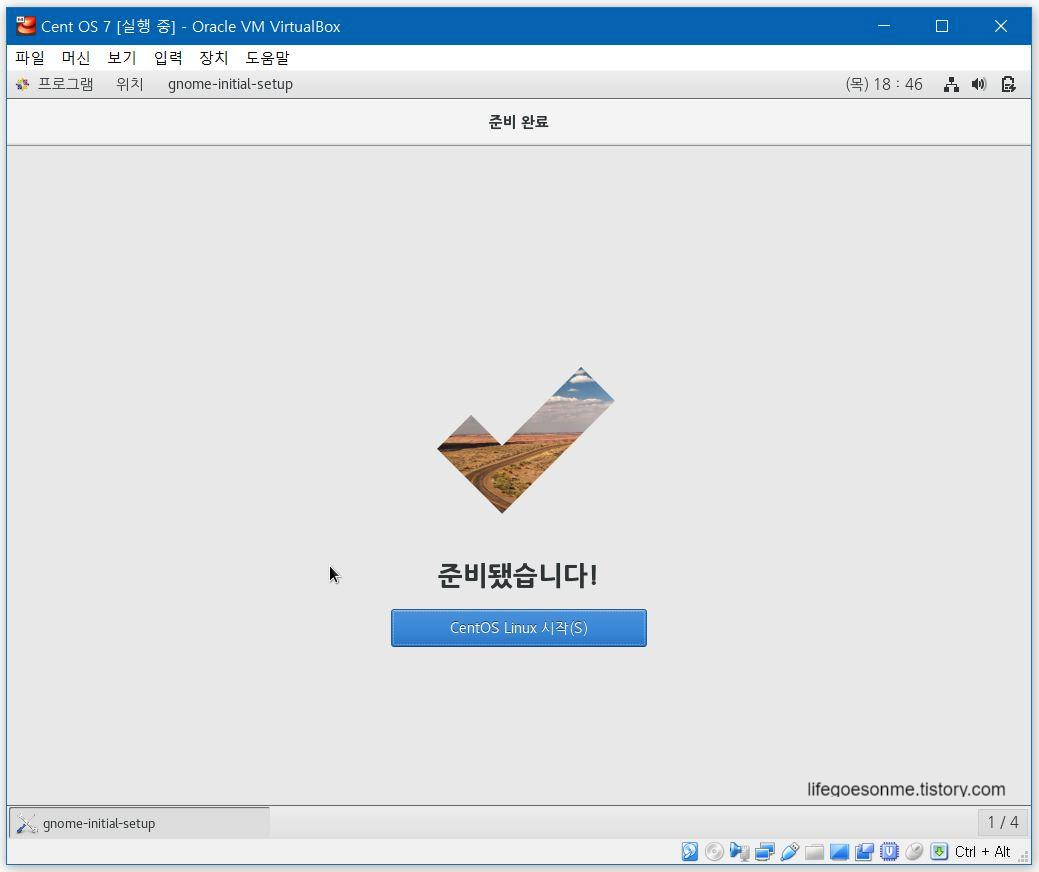
Task: Click the audio status icon in VirtualBox bar
Action: (x=739, y=851)
